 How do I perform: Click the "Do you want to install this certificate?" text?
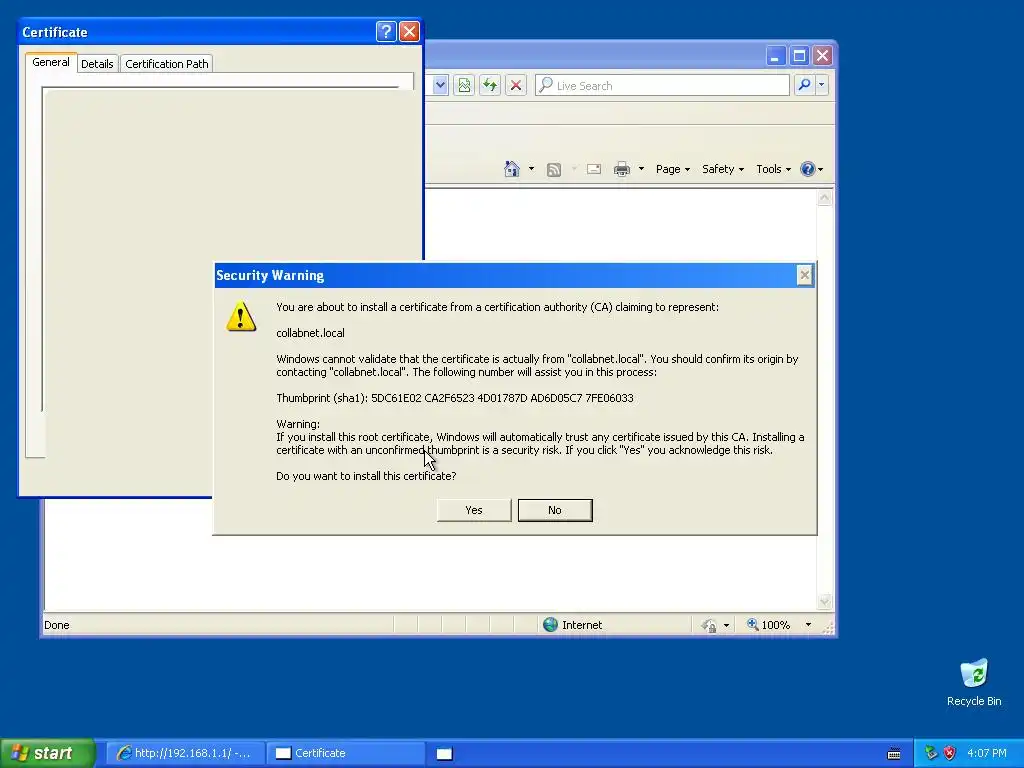(x=366, y=476)
